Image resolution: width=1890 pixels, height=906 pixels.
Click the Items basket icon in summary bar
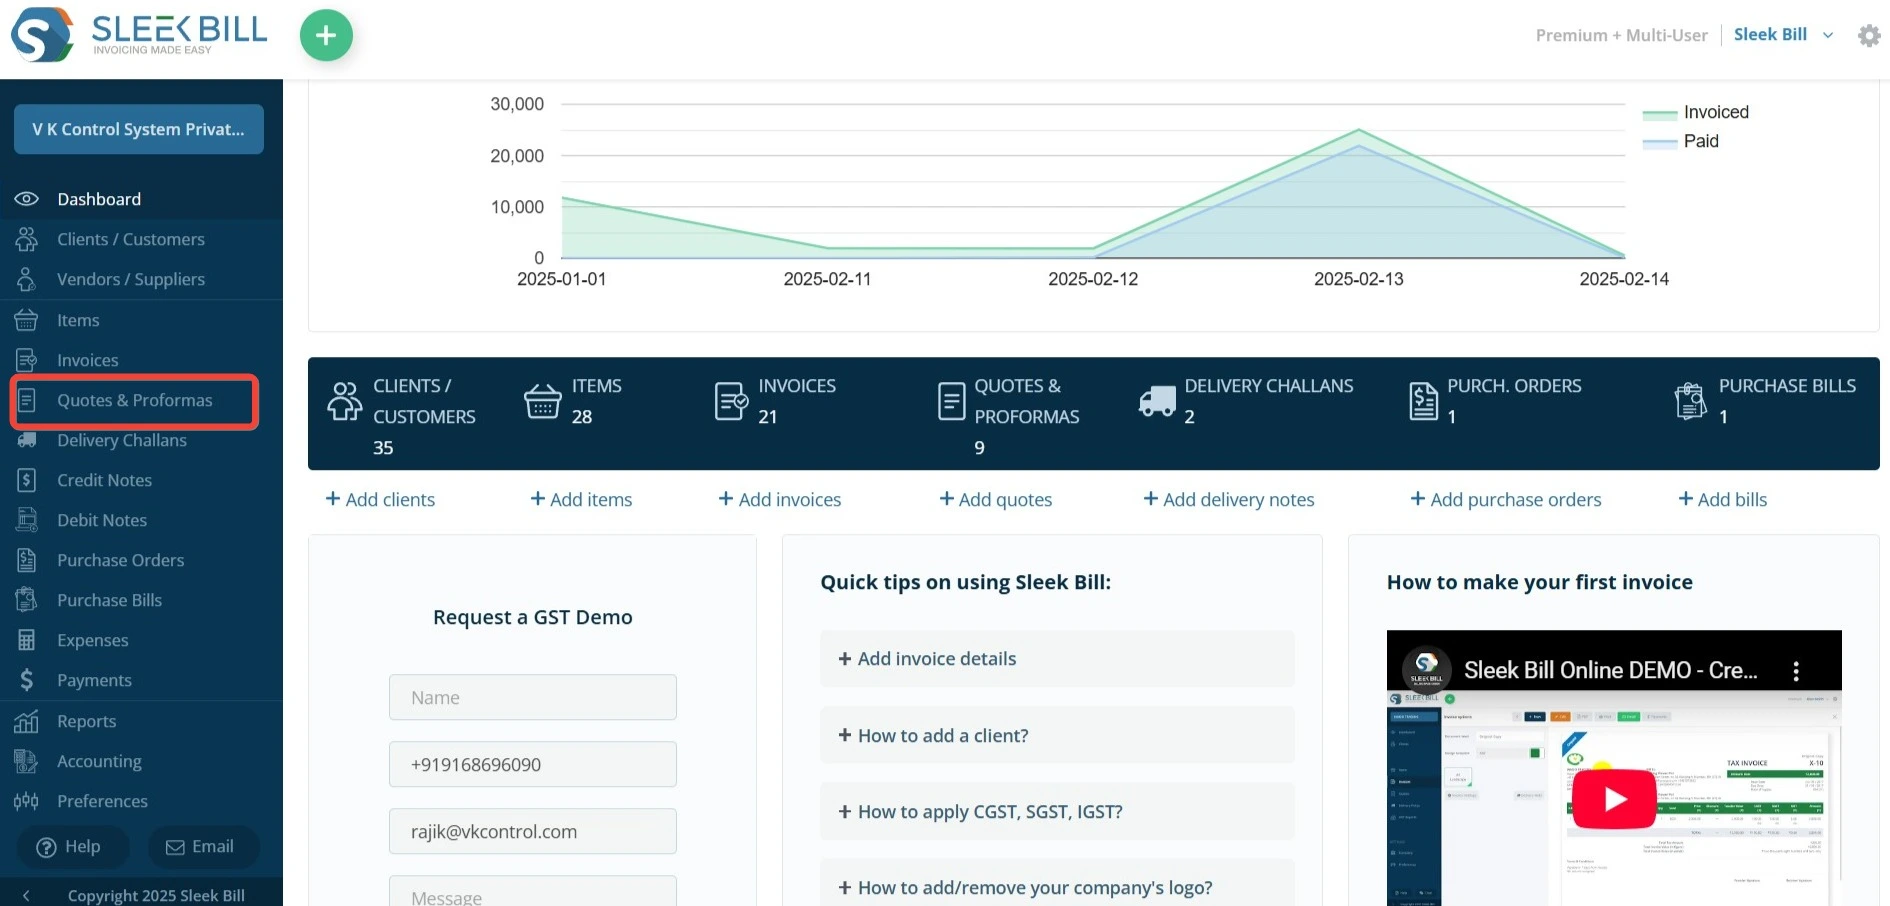point(543,401)
